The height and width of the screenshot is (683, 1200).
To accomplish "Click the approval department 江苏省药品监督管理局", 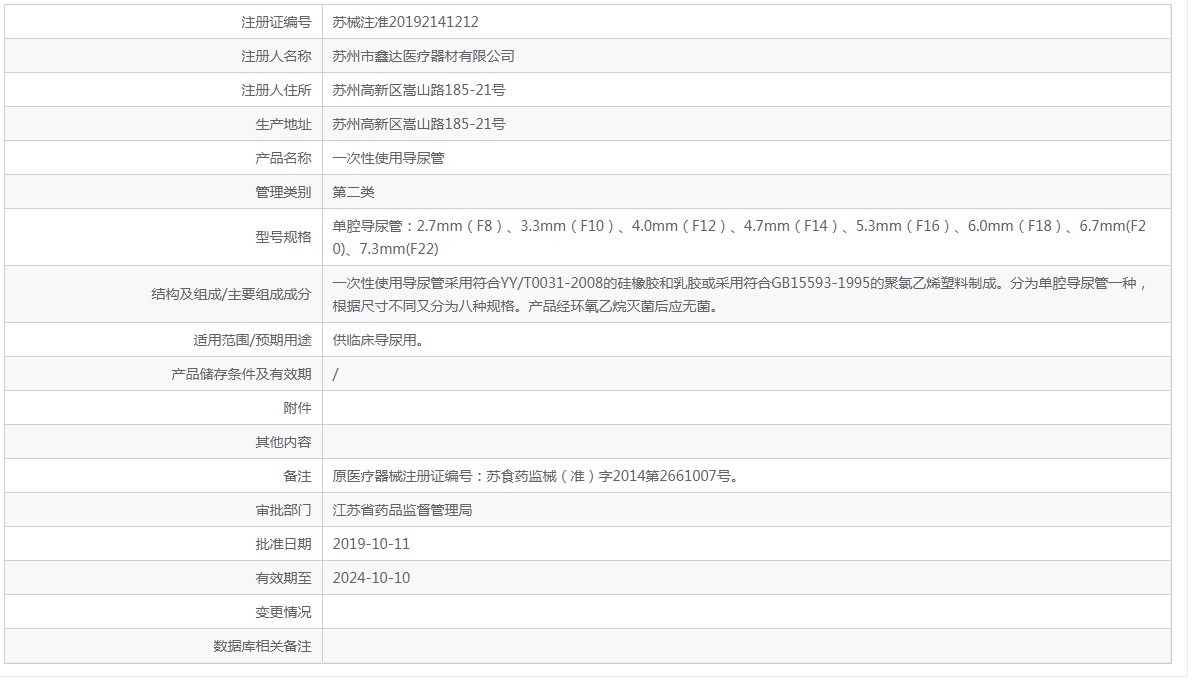I will (402, 510).
